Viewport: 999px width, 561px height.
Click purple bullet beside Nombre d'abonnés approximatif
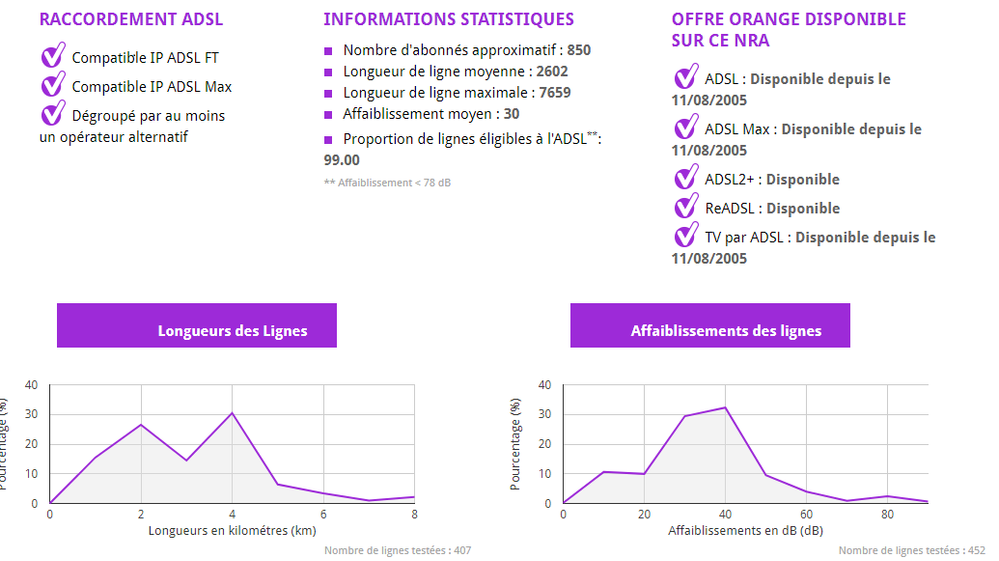(x=328, y=51)
